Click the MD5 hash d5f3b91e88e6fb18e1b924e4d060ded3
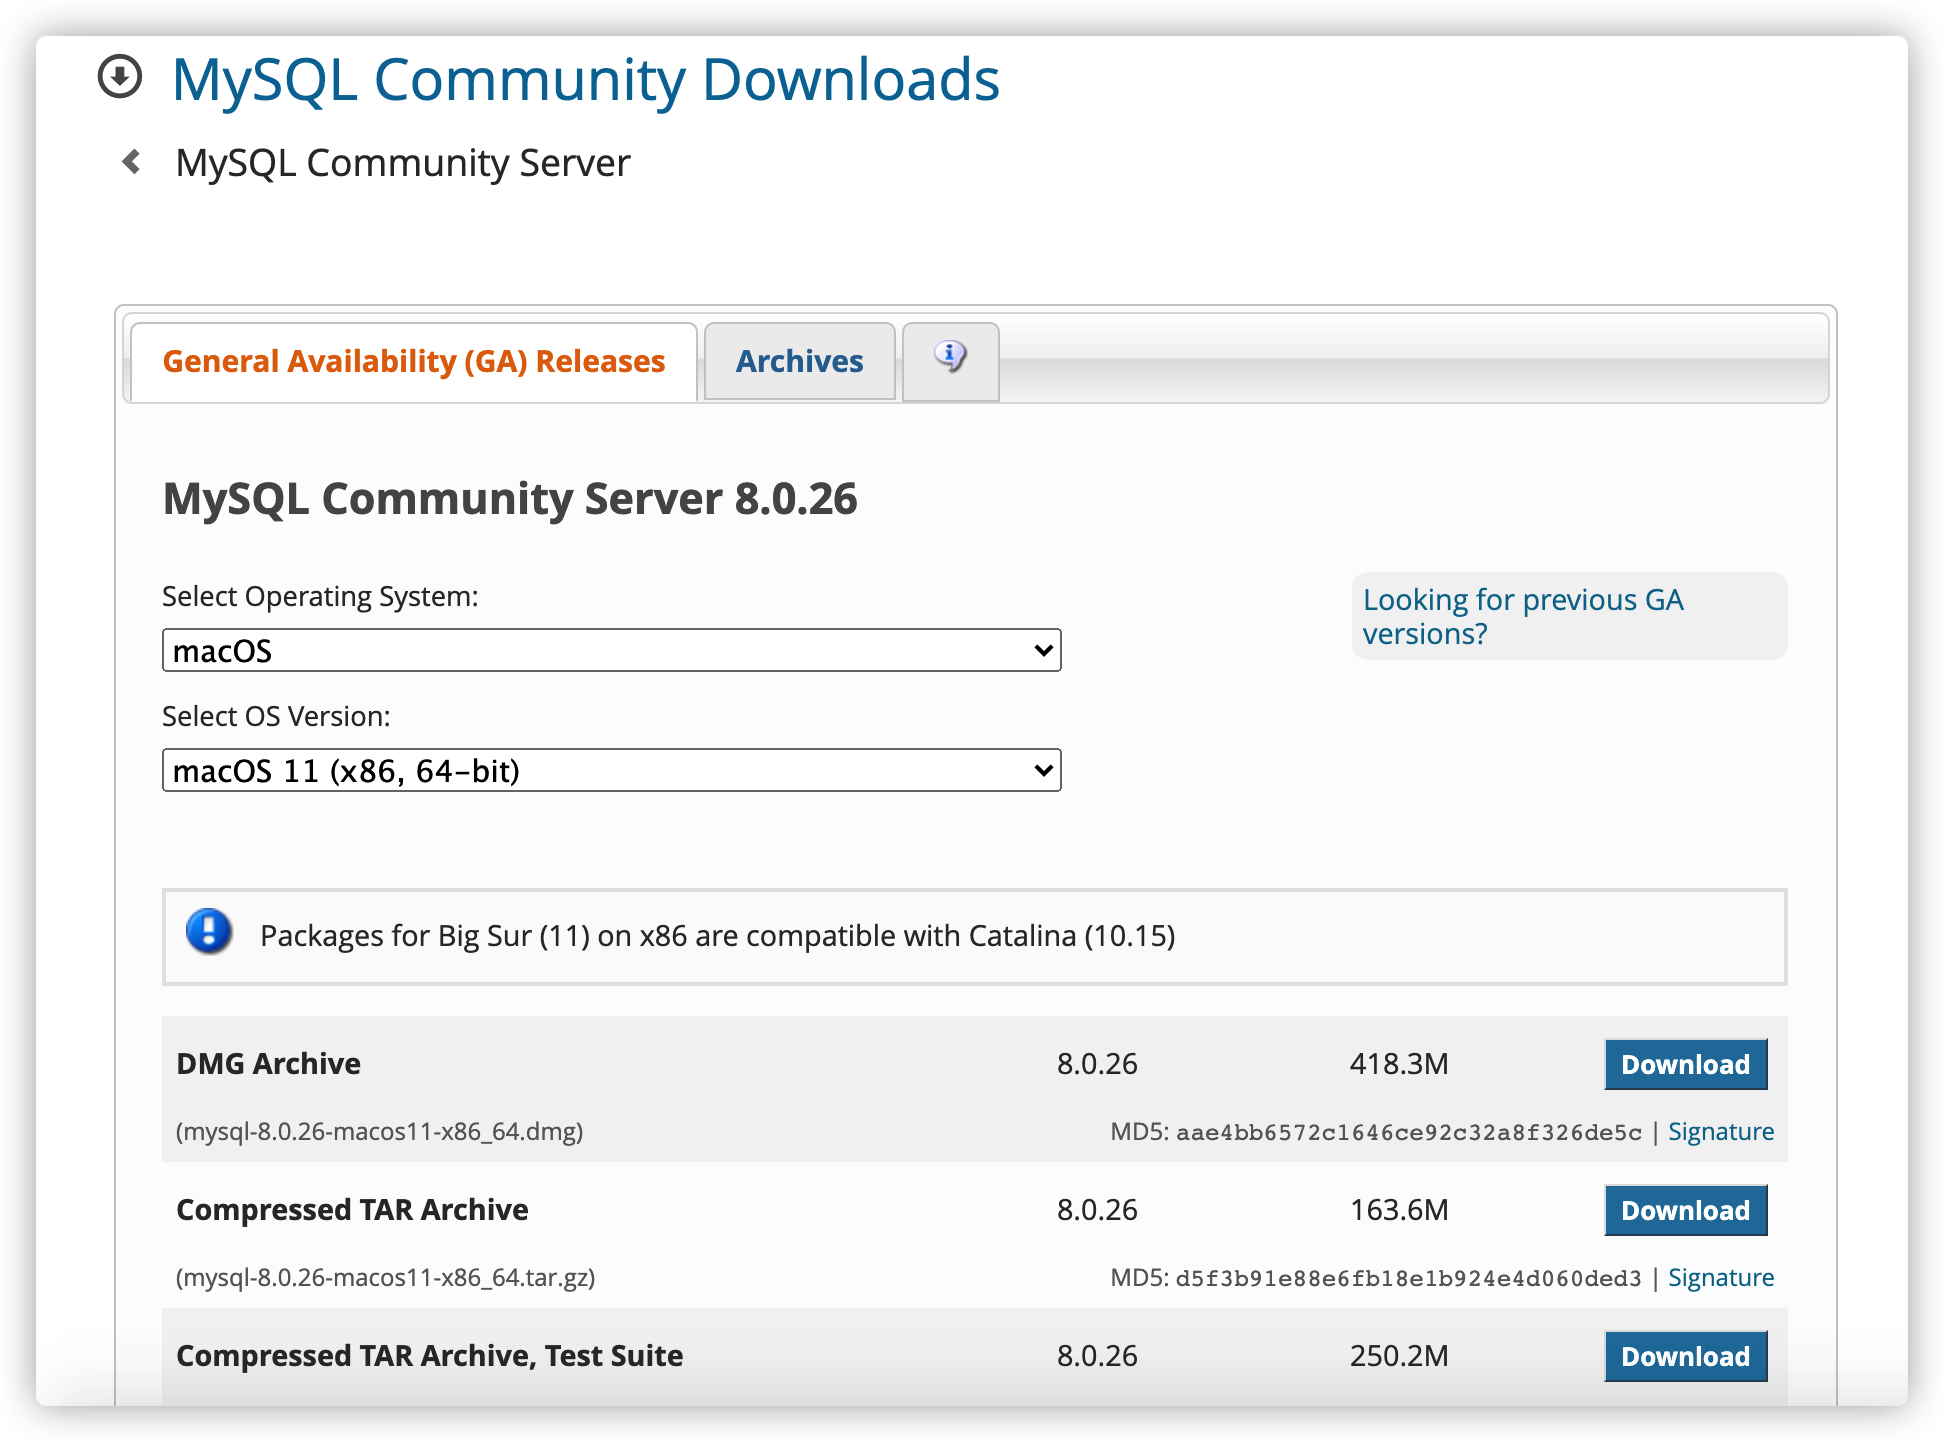 [x=1409, y=1278]
